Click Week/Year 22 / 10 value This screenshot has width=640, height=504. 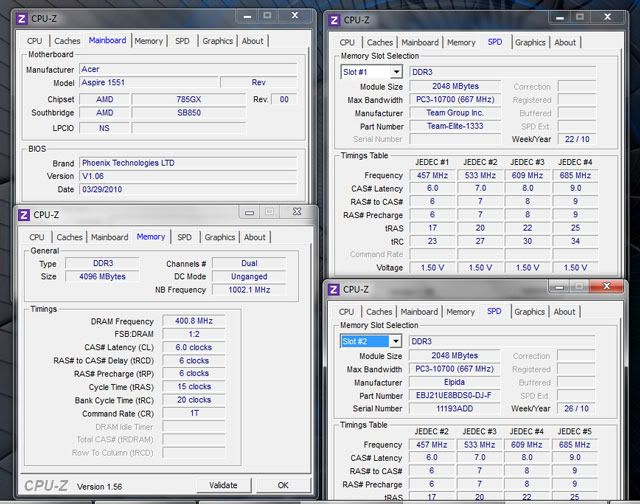pos(577,139)
